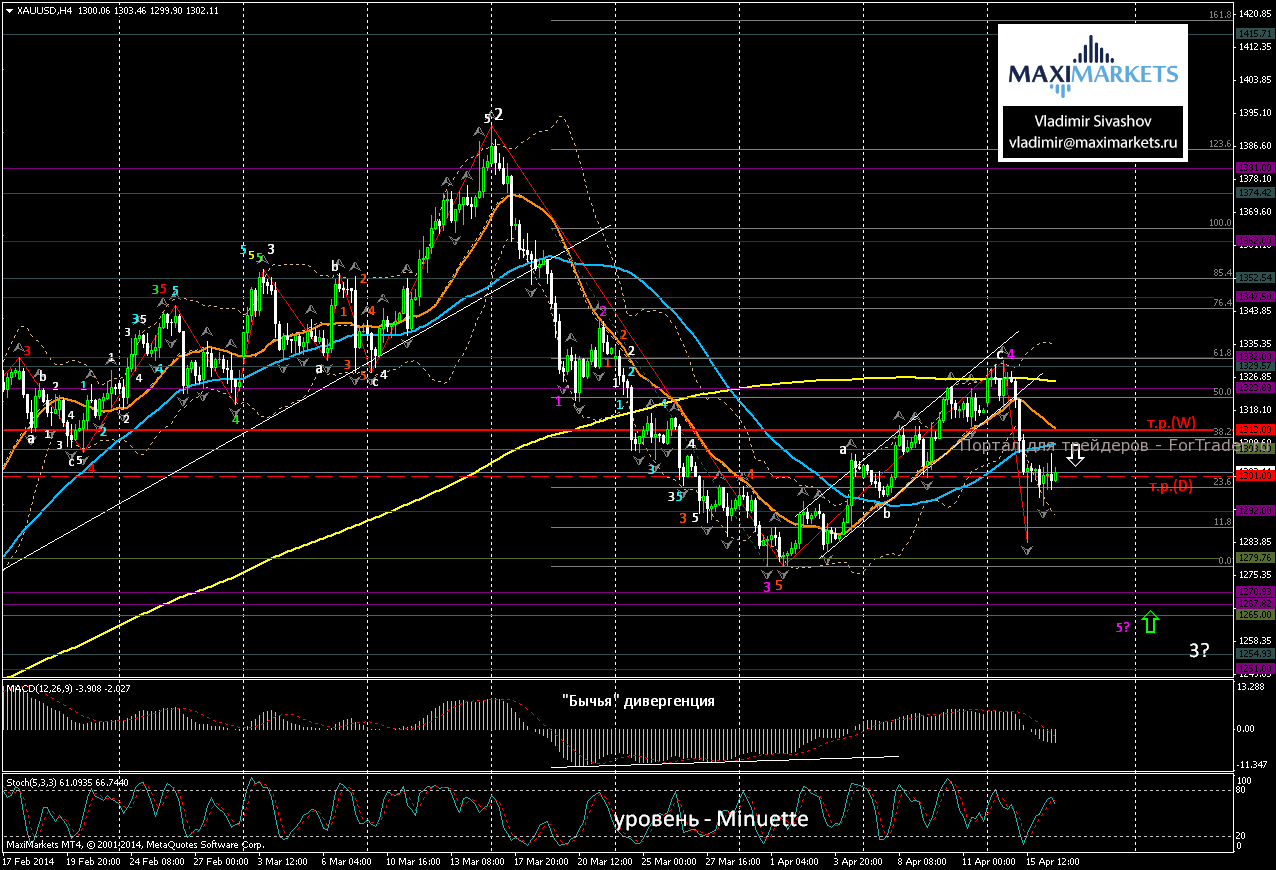Click the red 1313.00 price tag

click(1255, 430)
